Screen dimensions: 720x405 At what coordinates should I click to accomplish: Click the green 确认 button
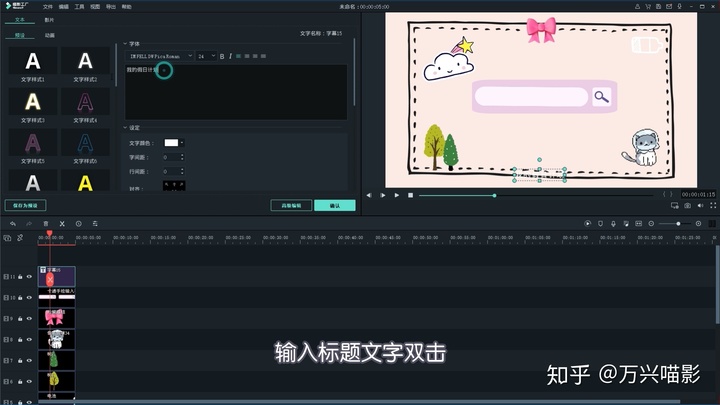335,205
